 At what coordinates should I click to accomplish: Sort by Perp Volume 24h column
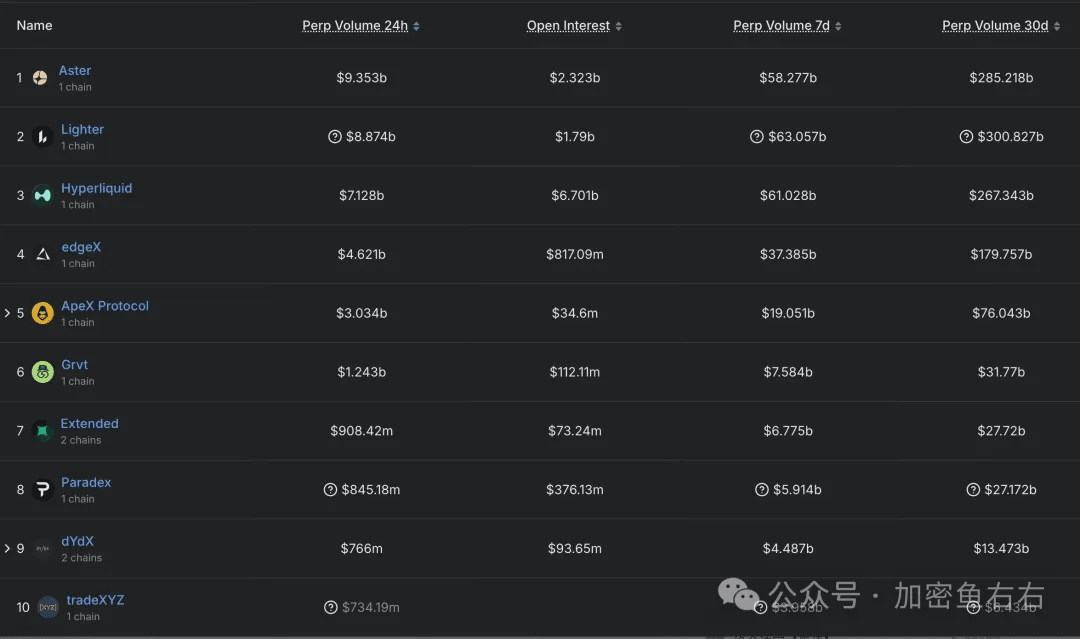[x=360, y=26]
